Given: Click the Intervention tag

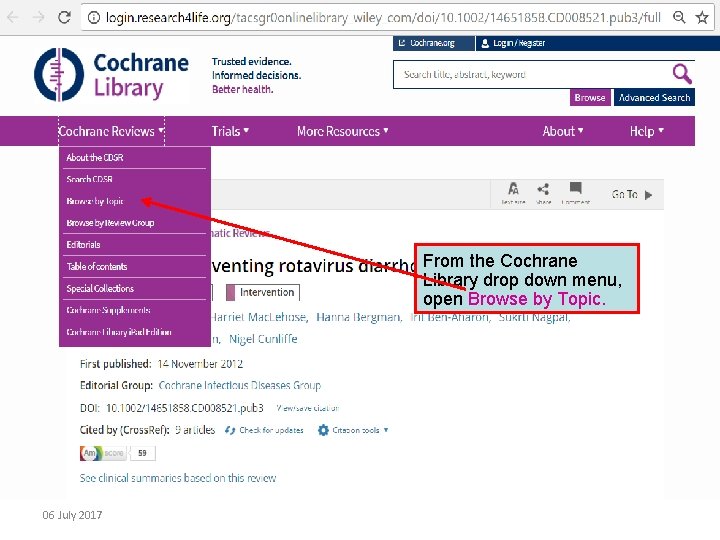Looking at the screenshot, I should pyautogui.click(x=263, y=292).
